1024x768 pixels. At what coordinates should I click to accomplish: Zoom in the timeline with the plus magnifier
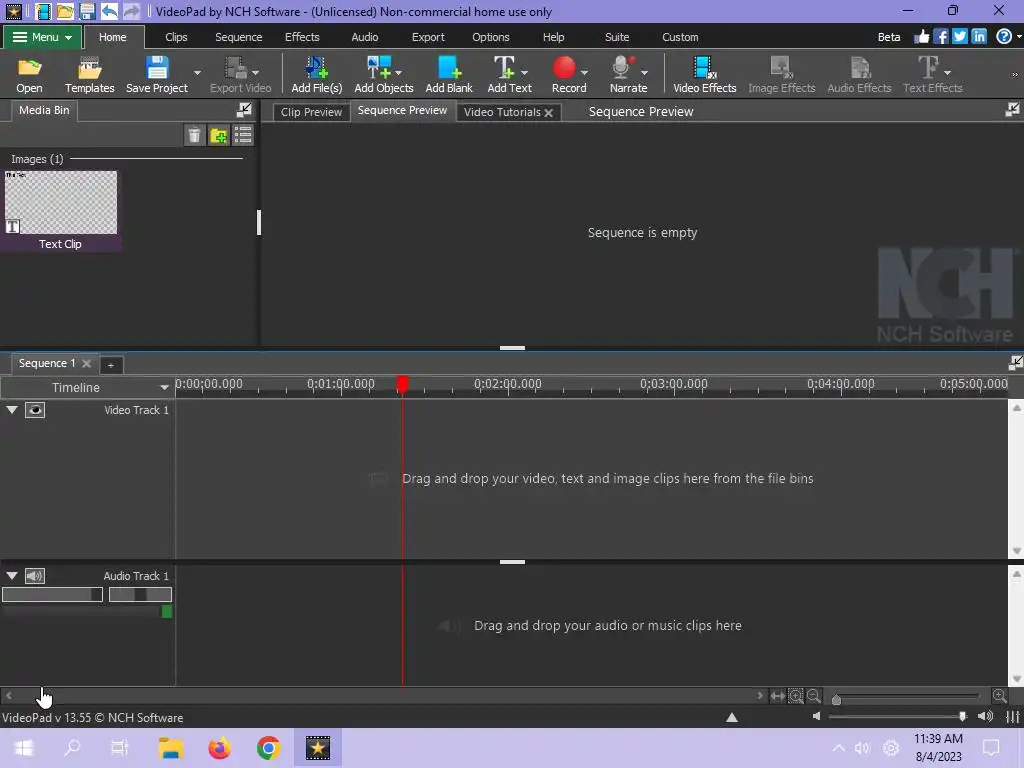click(x=999, y=696)
